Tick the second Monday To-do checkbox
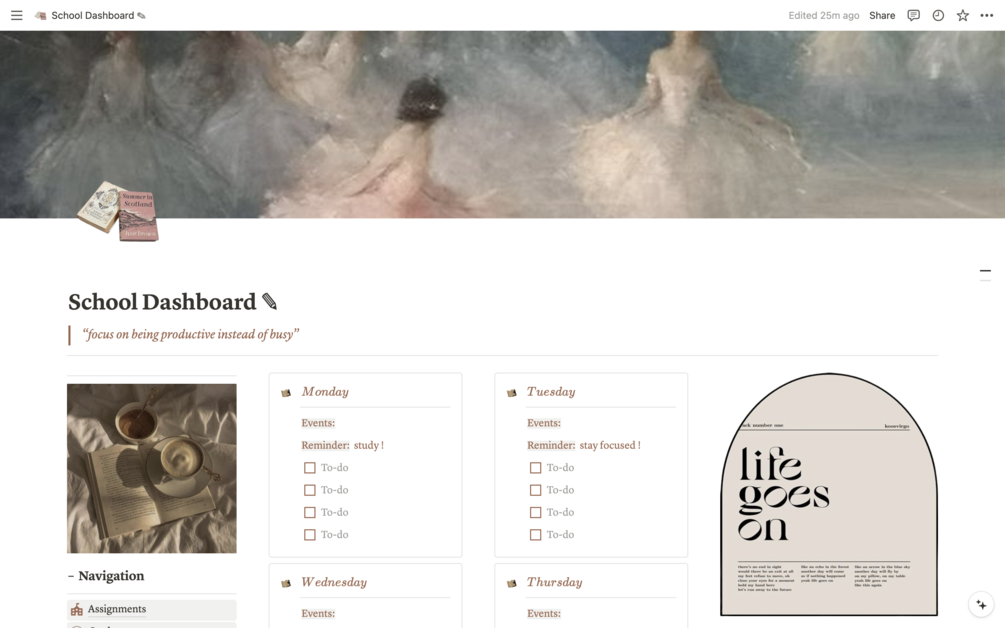 (310, 490)
